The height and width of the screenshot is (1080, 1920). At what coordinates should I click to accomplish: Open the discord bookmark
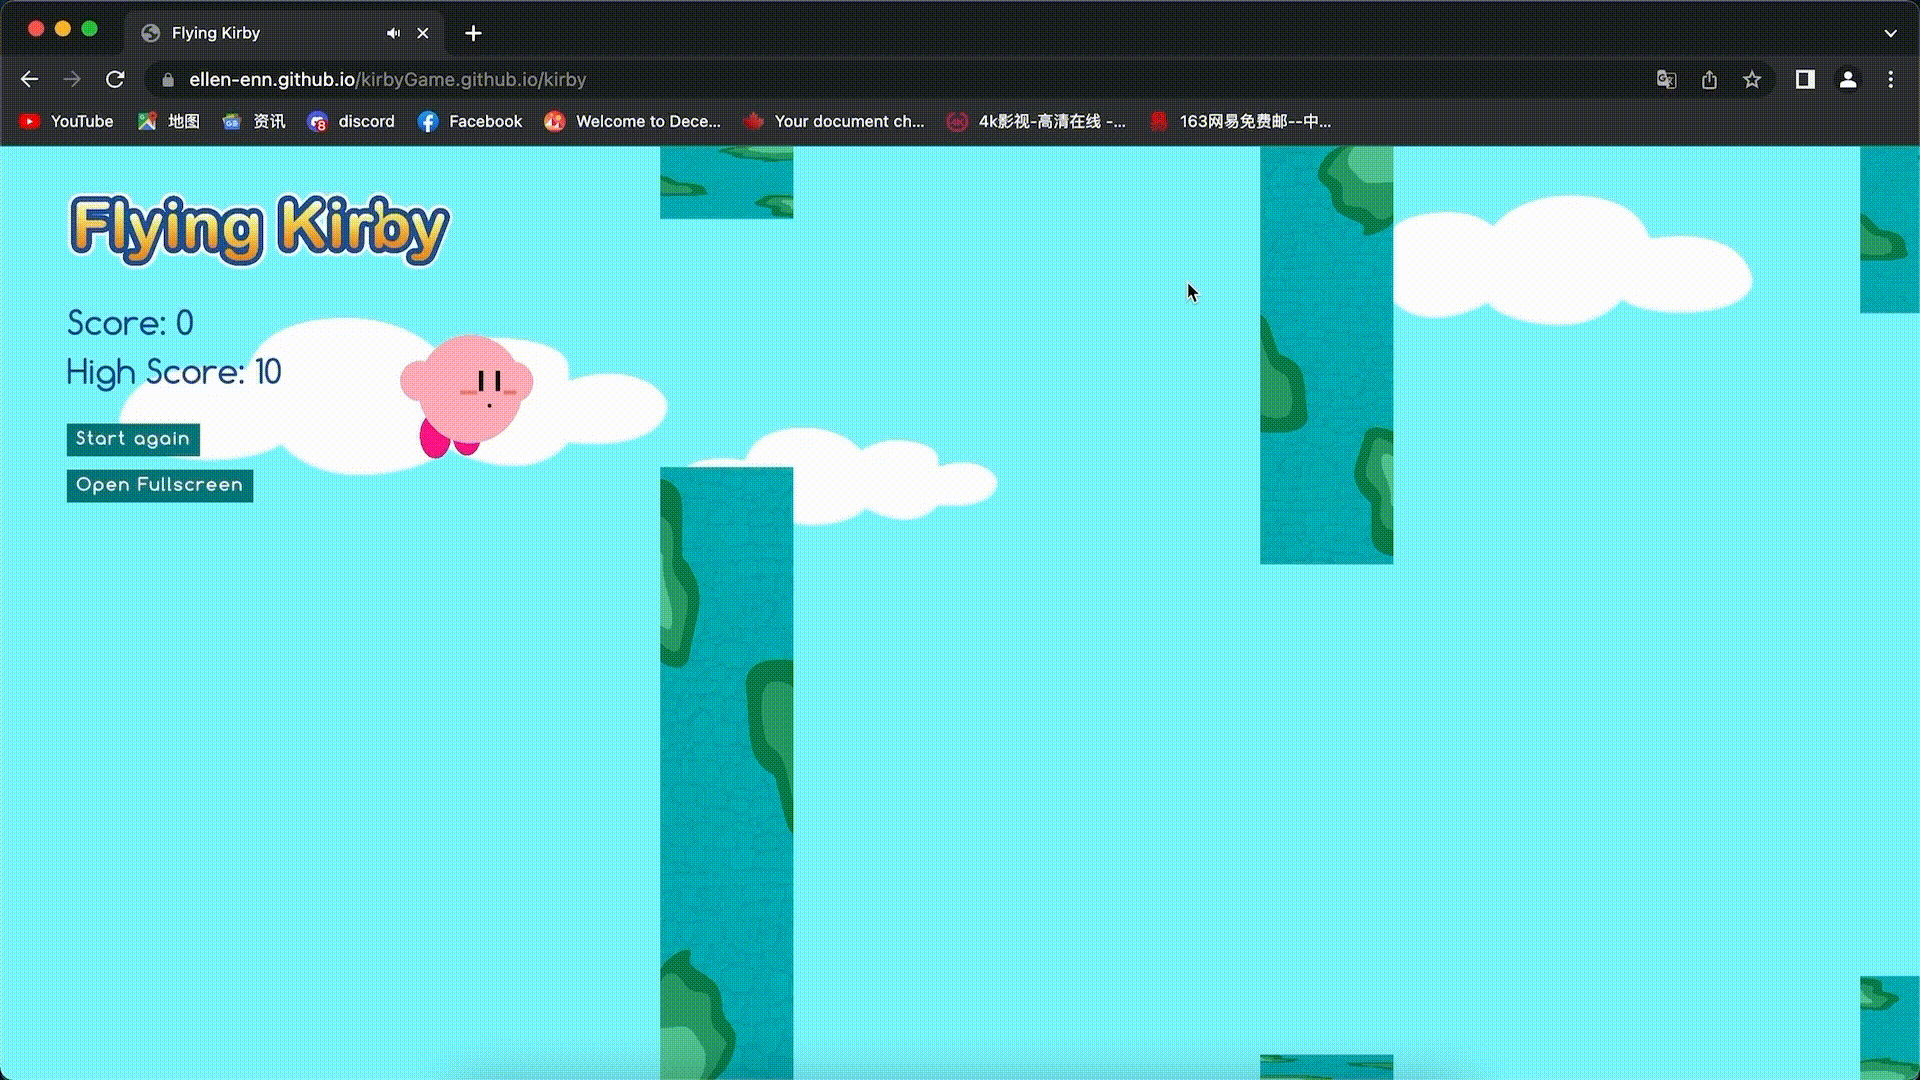(x=351, y=121)
